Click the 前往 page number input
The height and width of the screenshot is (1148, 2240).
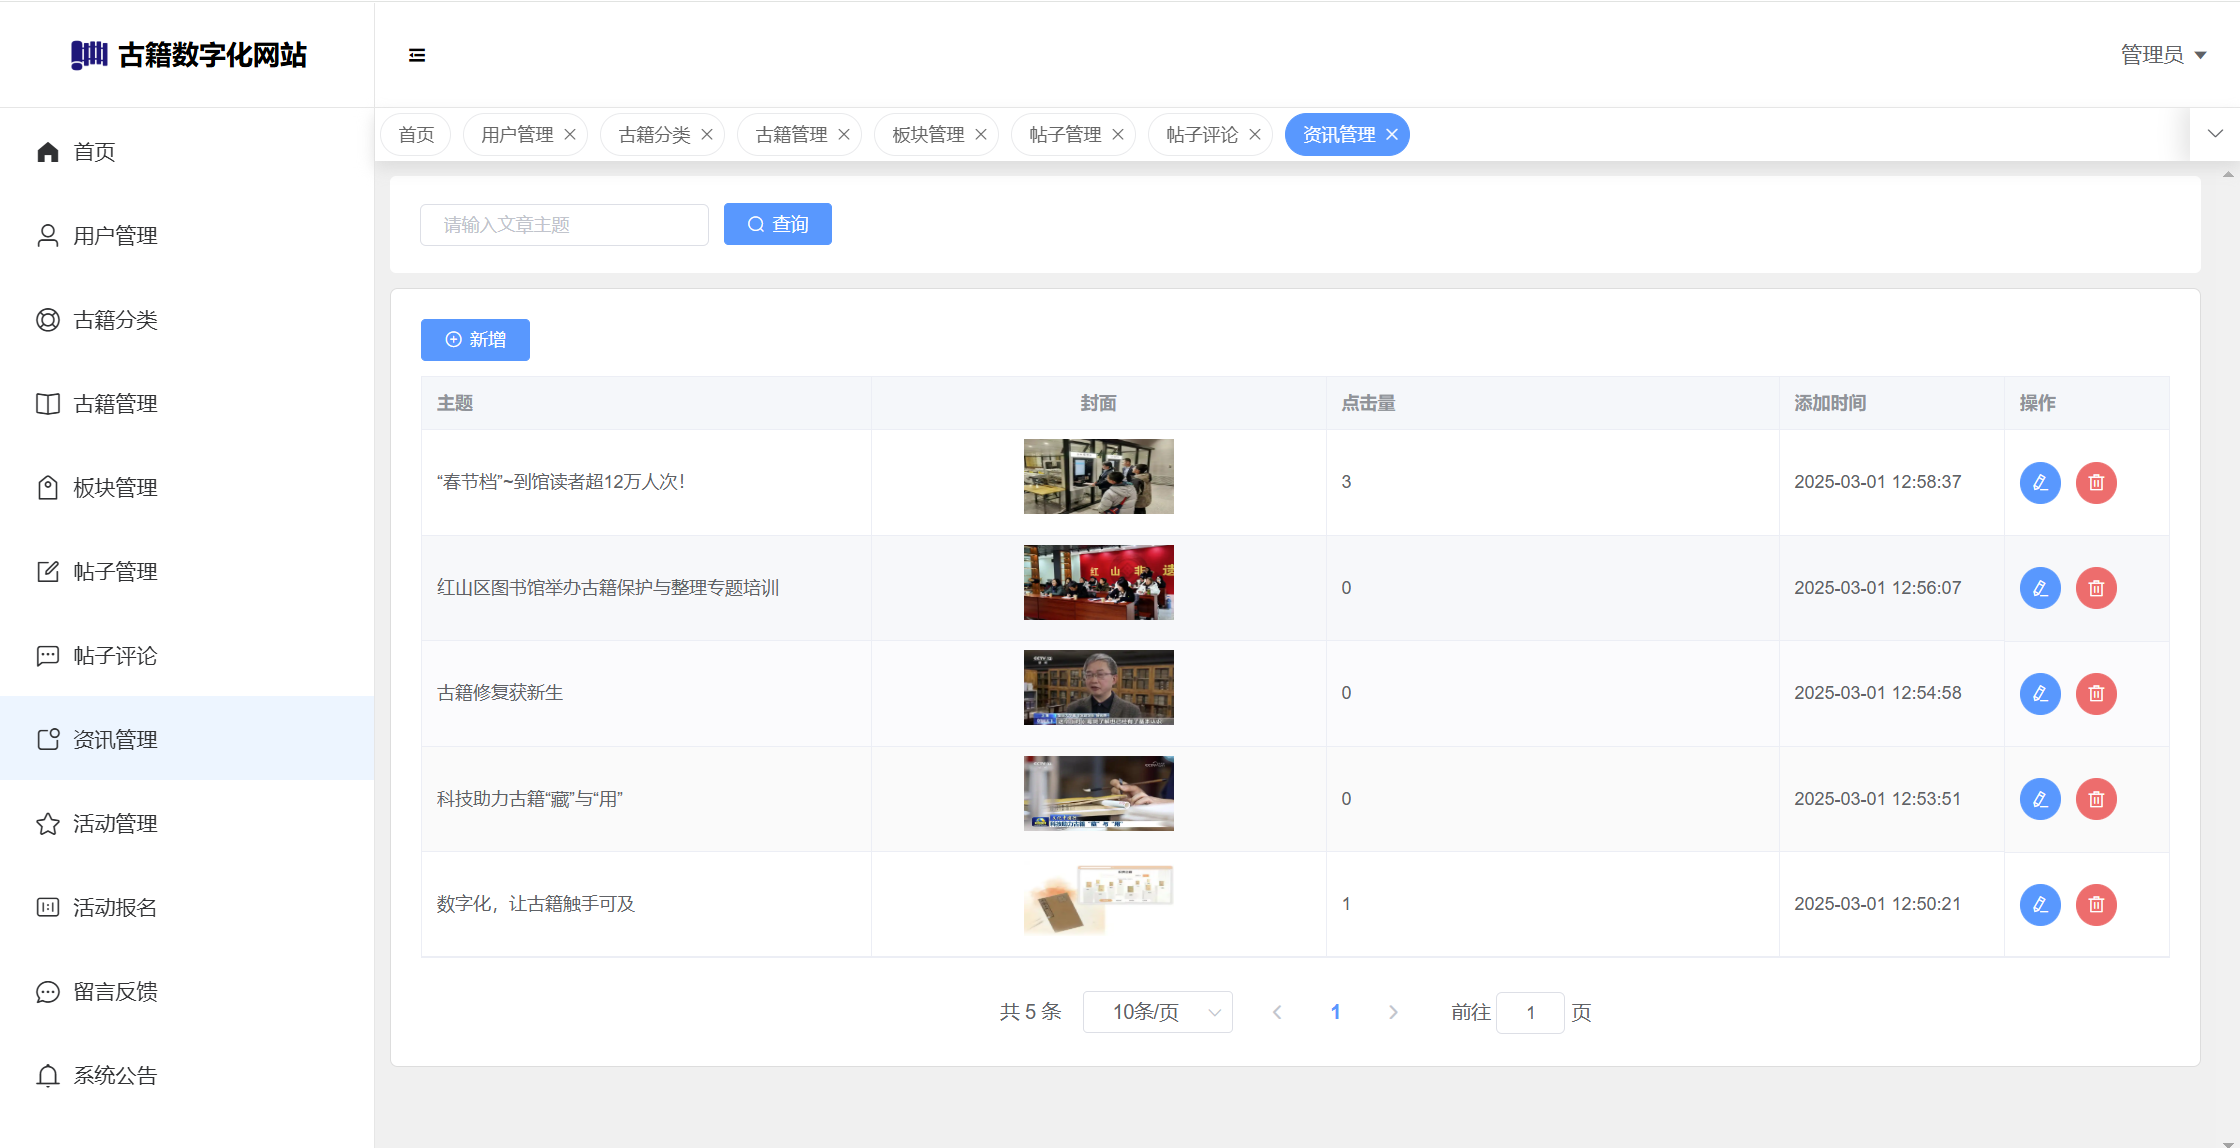tap(1529, 1013)
